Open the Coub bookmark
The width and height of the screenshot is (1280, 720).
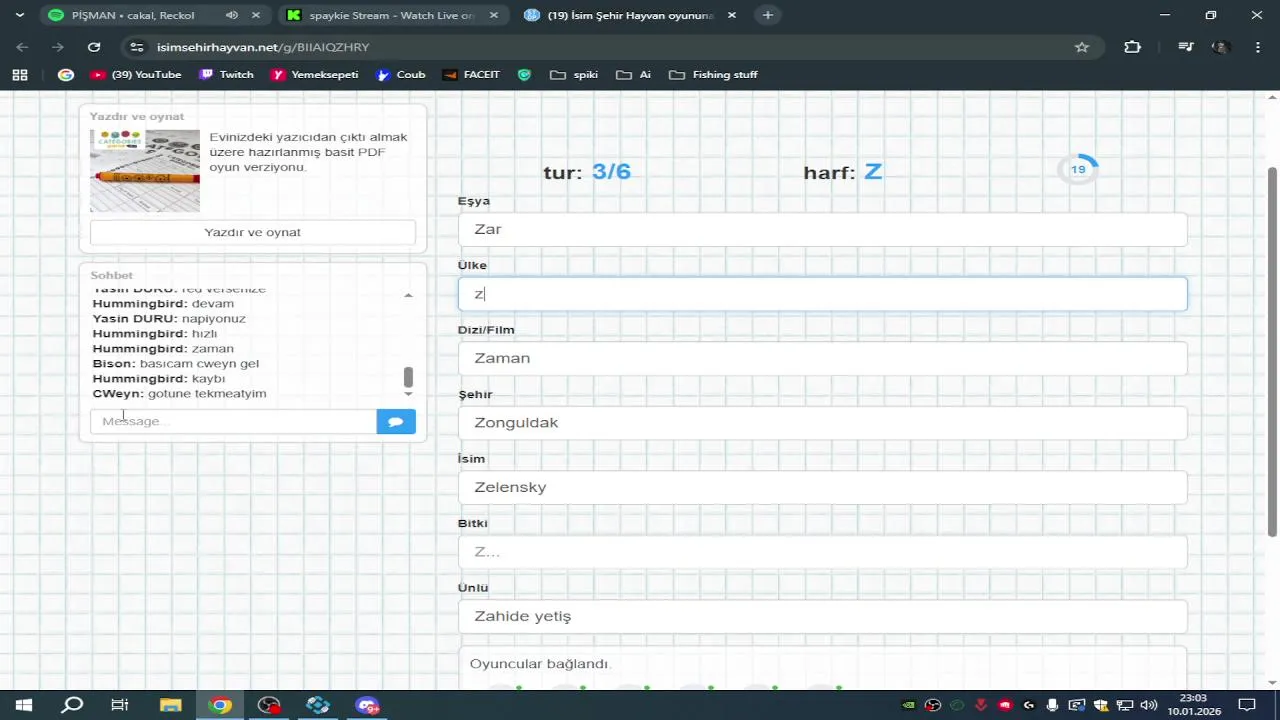400,75
